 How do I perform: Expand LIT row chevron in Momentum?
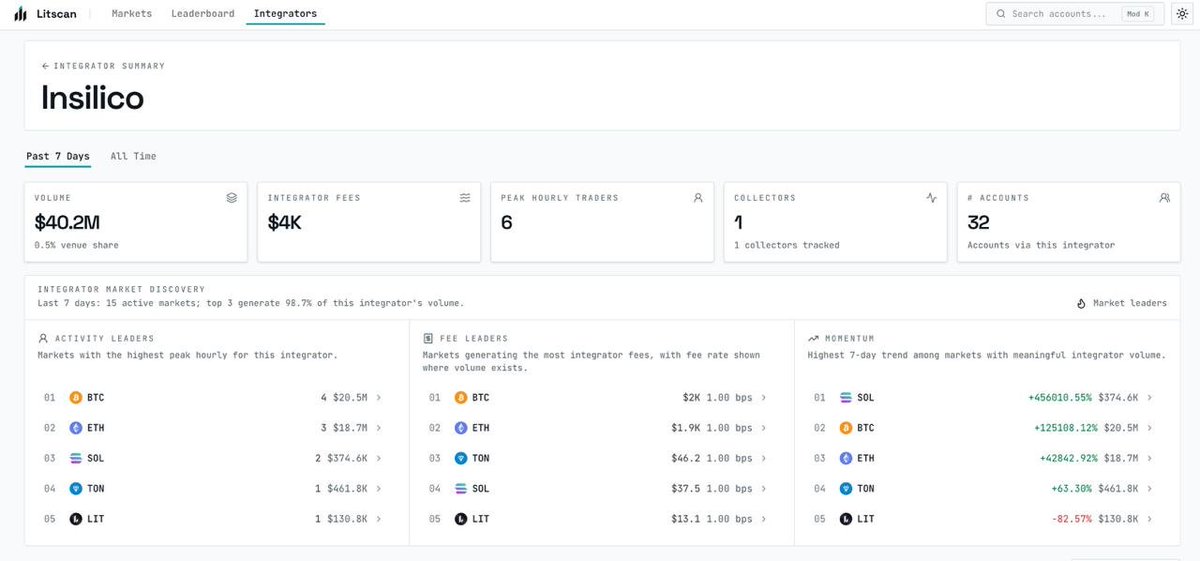tap(1149, 519)
